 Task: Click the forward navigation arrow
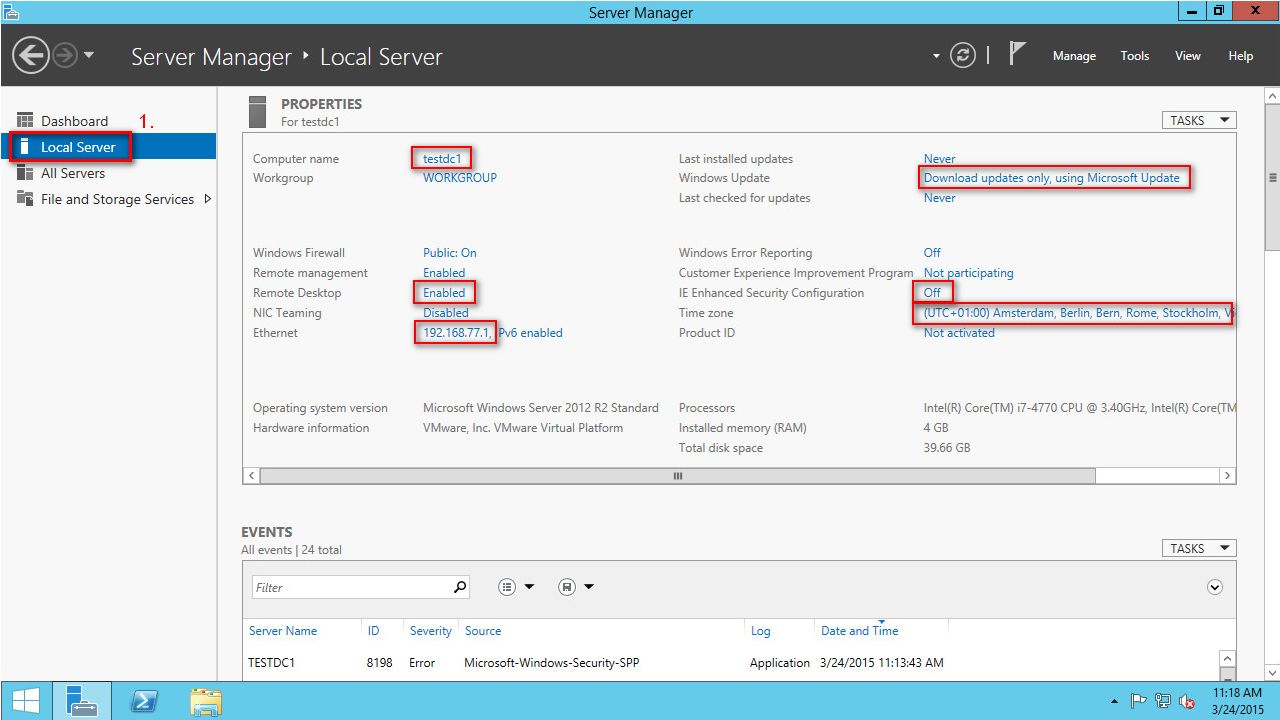pyautogui.click(x=65, y=56)
